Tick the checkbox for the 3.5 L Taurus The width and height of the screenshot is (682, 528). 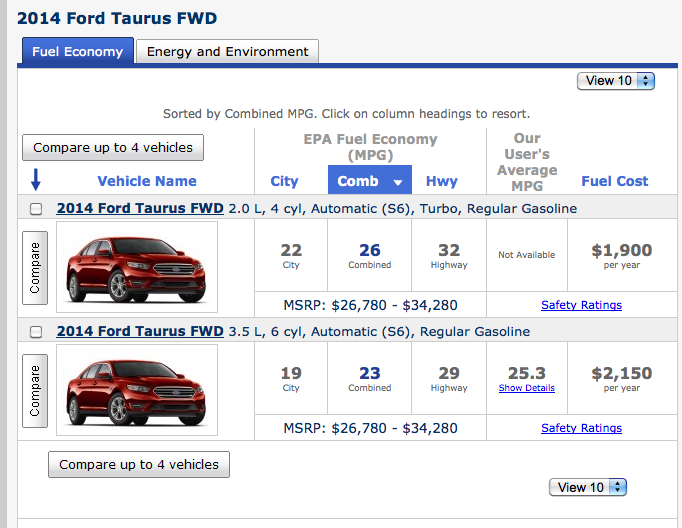click(36, 332)
